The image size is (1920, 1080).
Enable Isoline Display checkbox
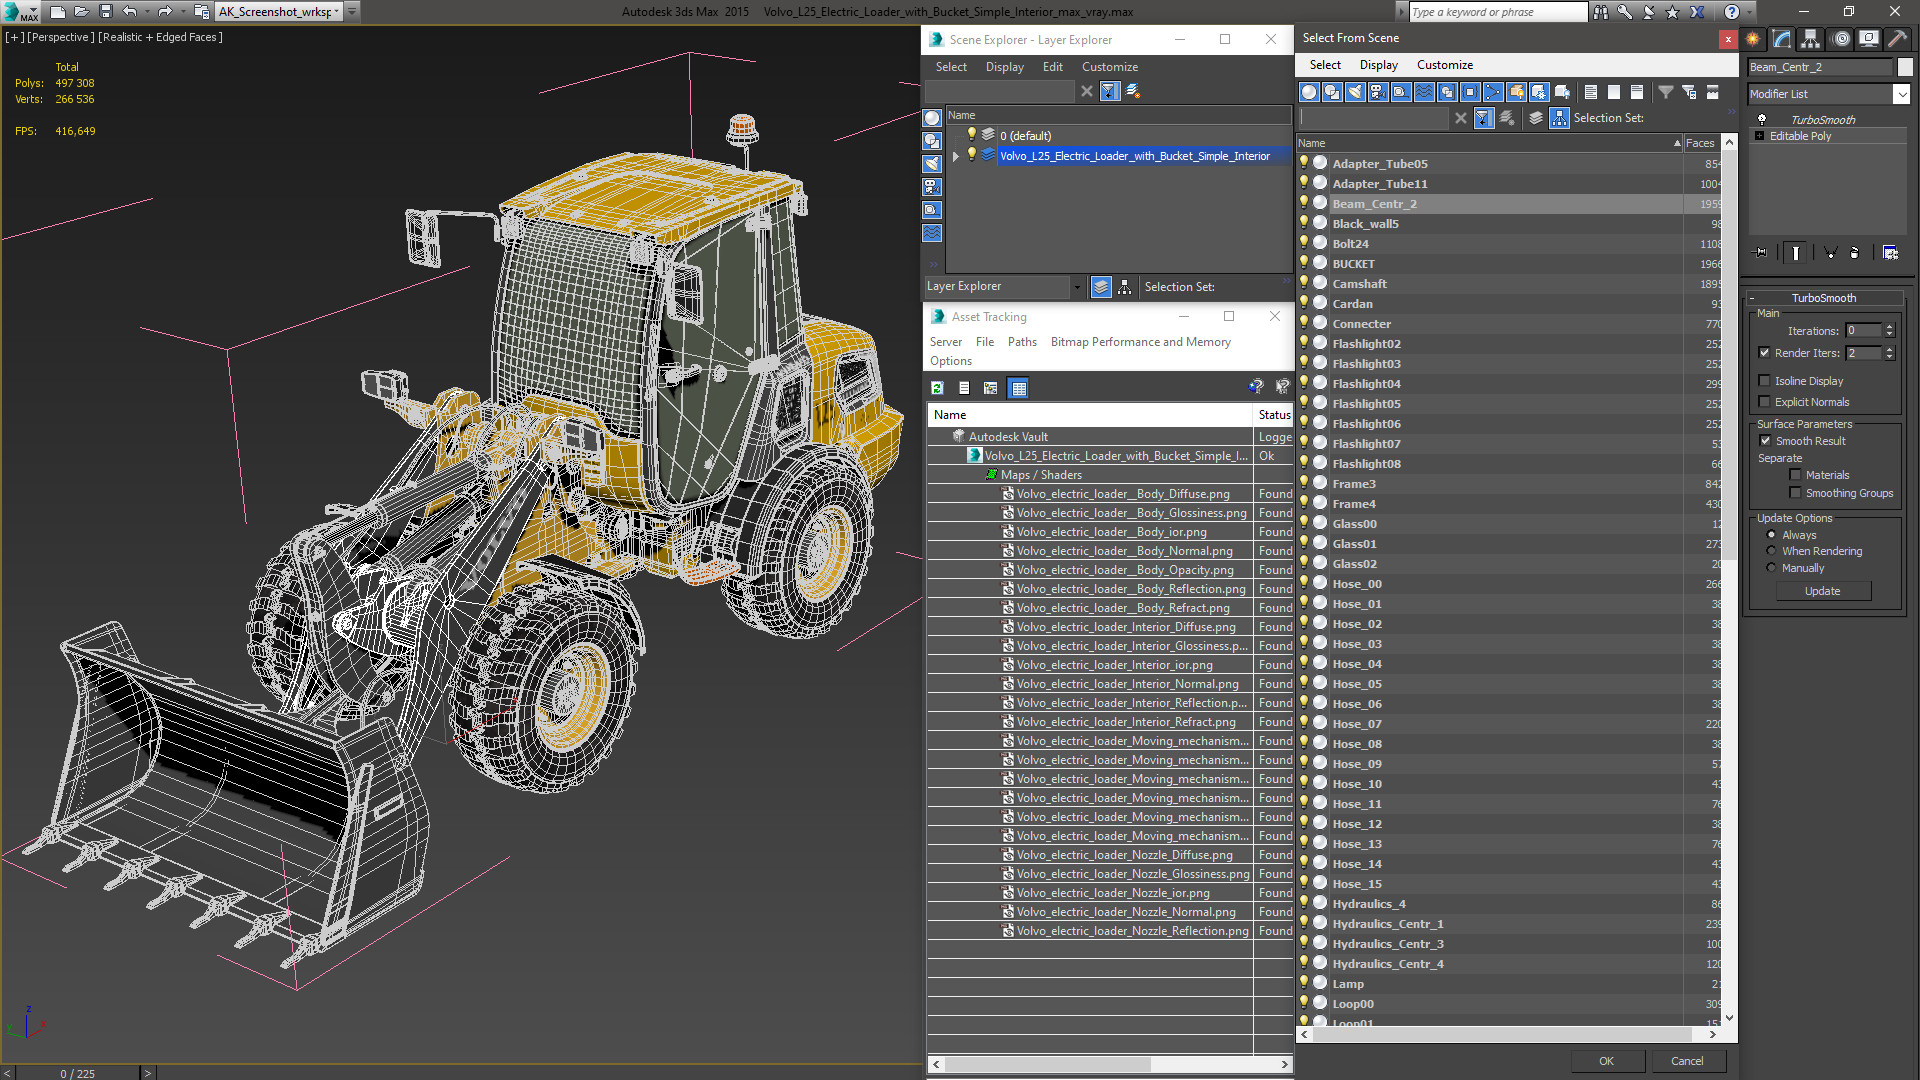point(1764,381)
